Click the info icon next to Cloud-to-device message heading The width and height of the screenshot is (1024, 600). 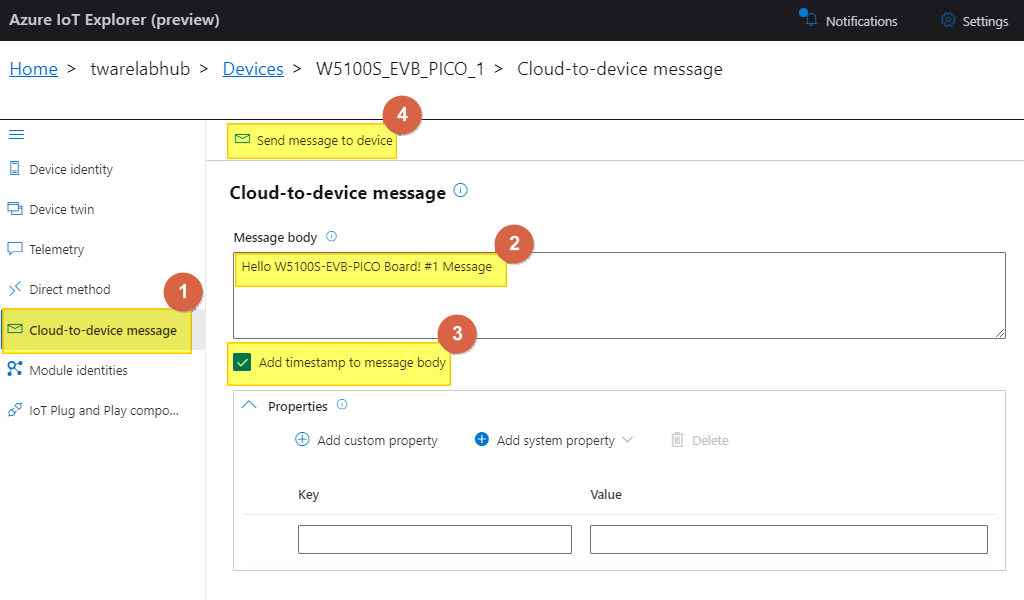(460, 190)
